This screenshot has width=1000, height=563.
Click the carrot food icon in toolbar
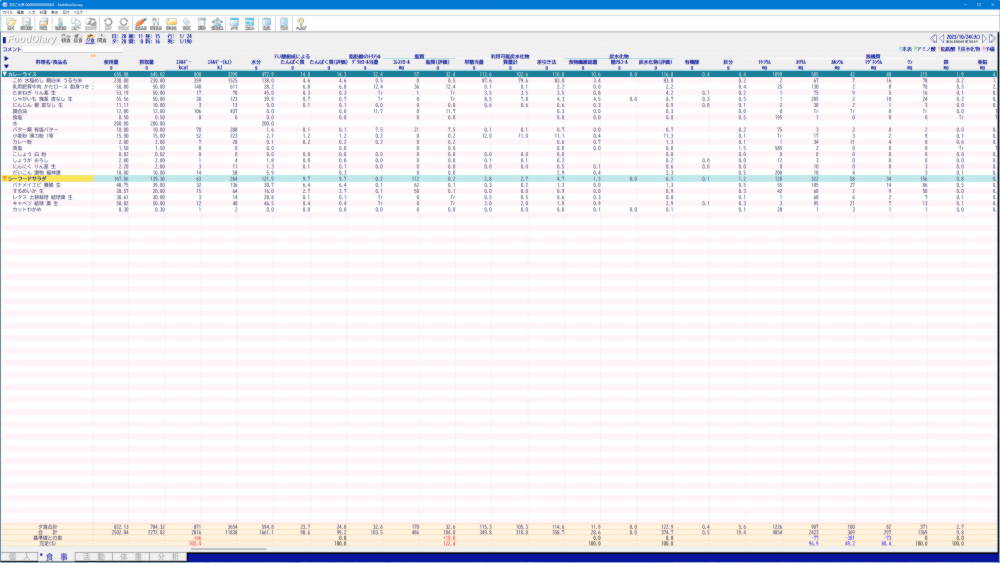(141, 23)
